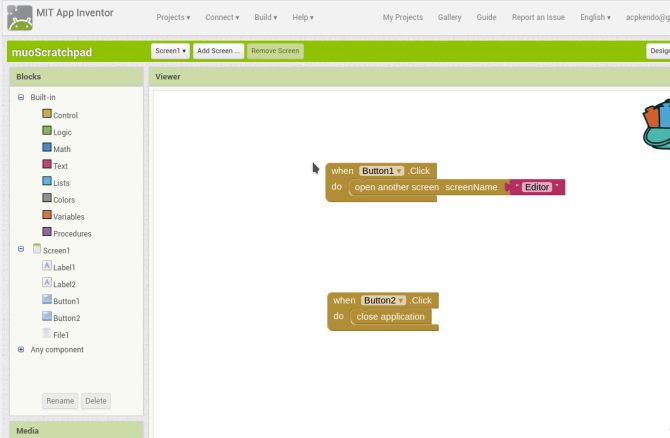
Task: Click the Screen1 component icon in tree
Action: 37,249
